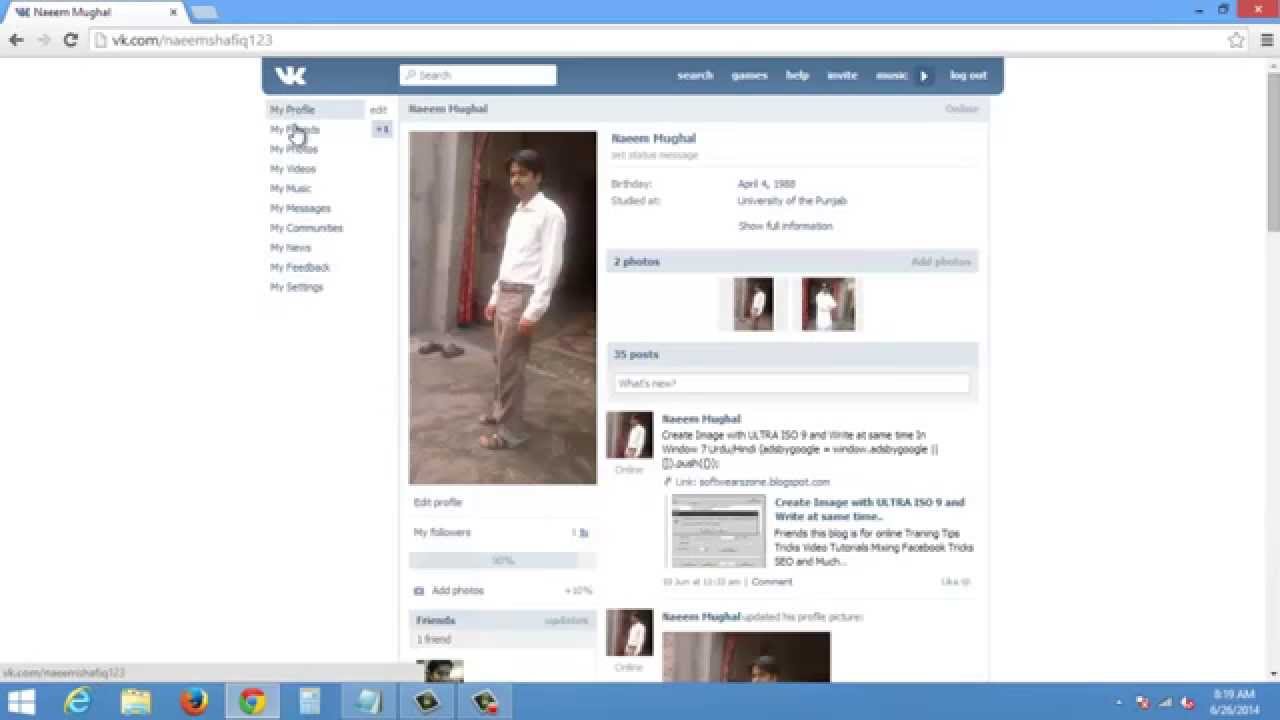The width and height of the screenshot is (1280, 720).
Task: Open the volume icon in system tray
Action: click(x=1188, y=703)
